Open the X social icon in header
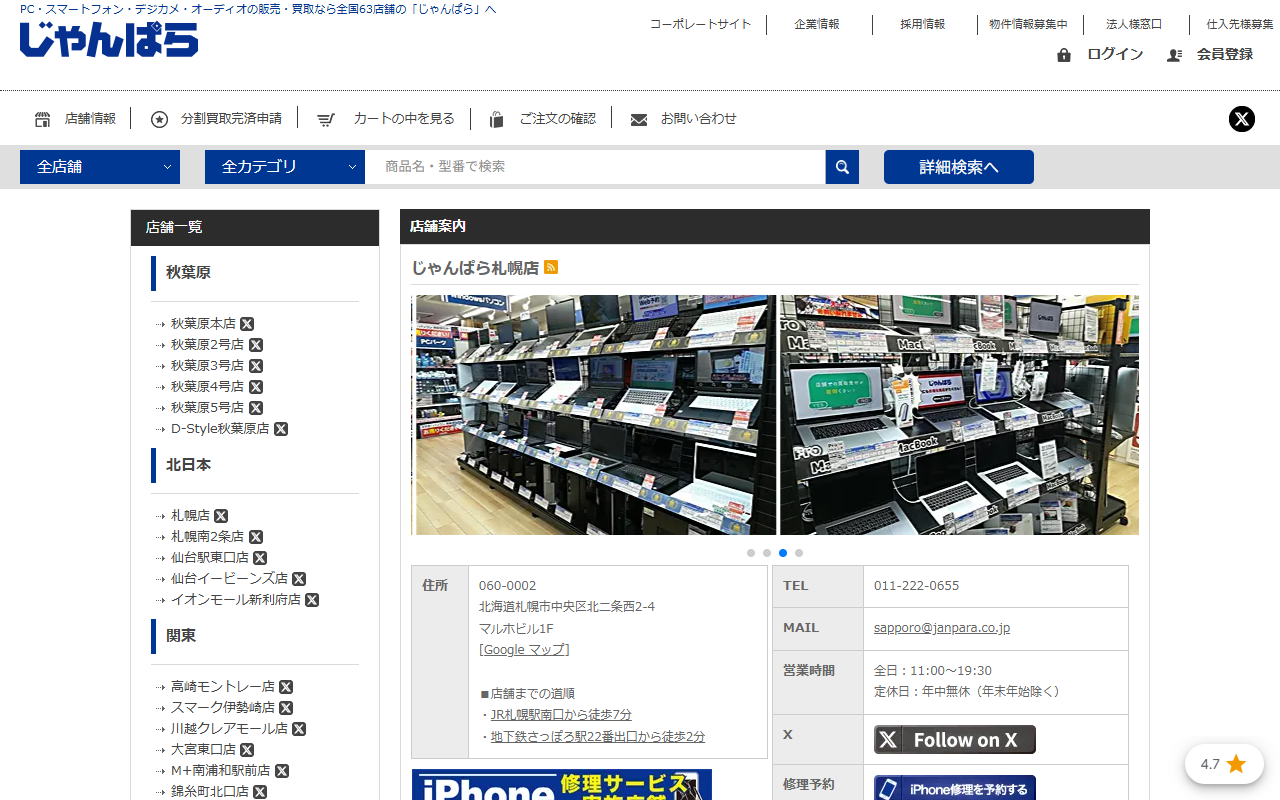Viewport: 1280px width, 800px height. [1242, 119]
